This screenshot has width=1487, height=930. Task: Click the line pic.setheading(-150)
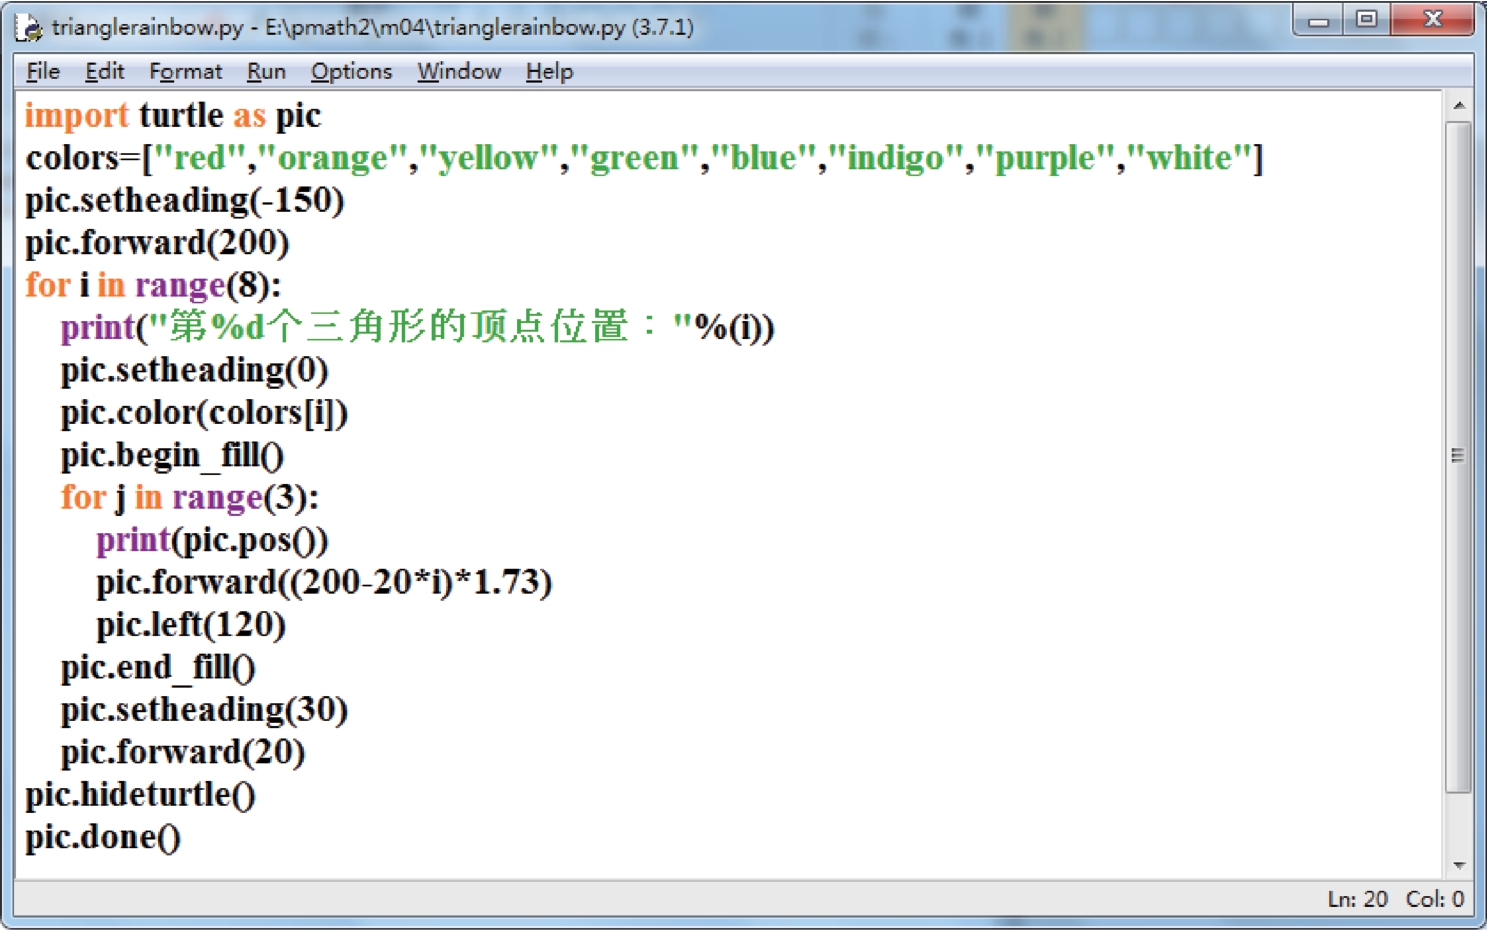(x=185, y=200)
